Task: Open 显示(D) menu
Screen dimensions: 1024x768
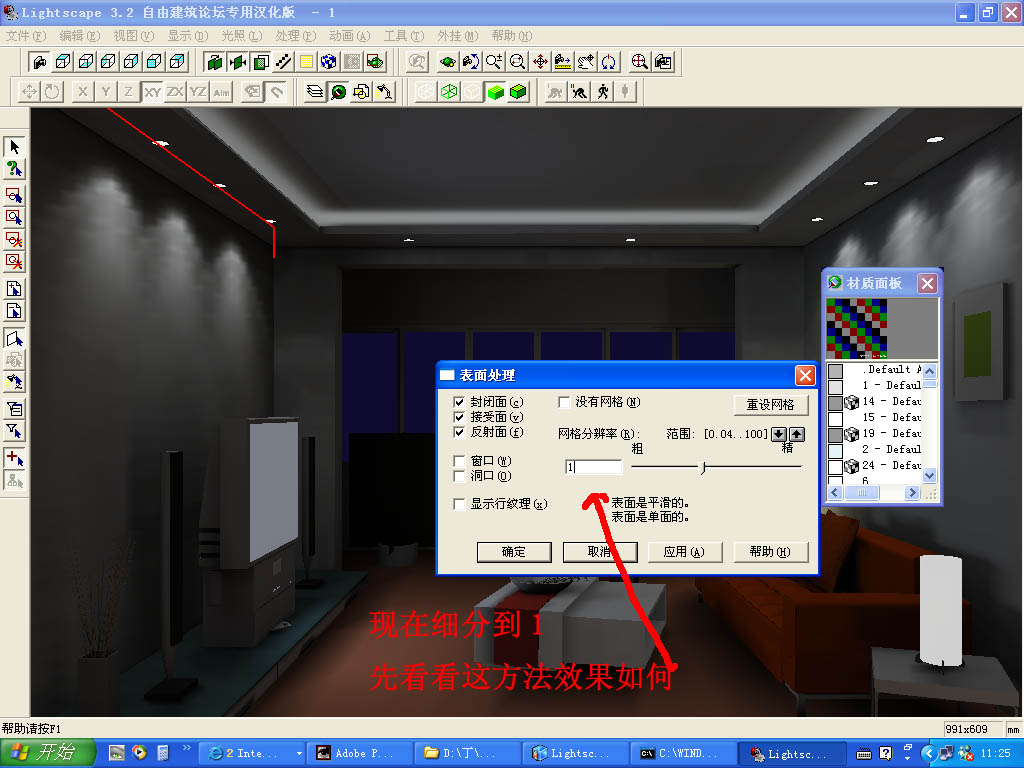Action: (187, 36)
